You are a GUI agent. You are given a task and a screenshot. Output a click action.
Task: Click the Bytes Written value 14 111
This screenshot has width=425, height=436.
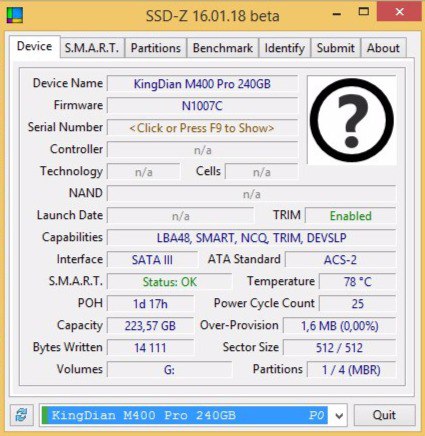coord(150,348)
